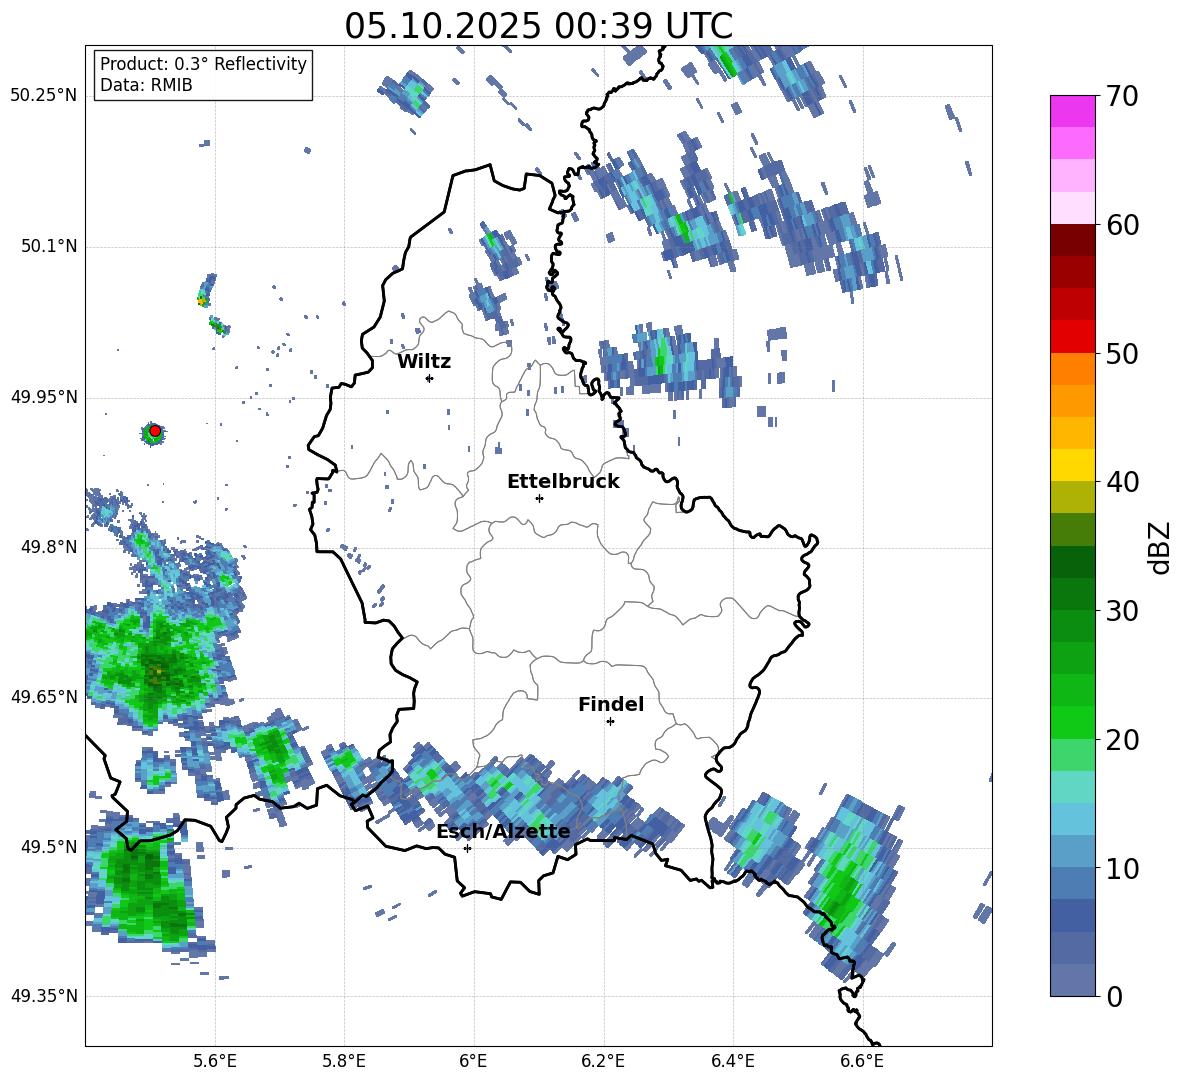Click the 49.95°N latitude label

[x=44, y=397]
